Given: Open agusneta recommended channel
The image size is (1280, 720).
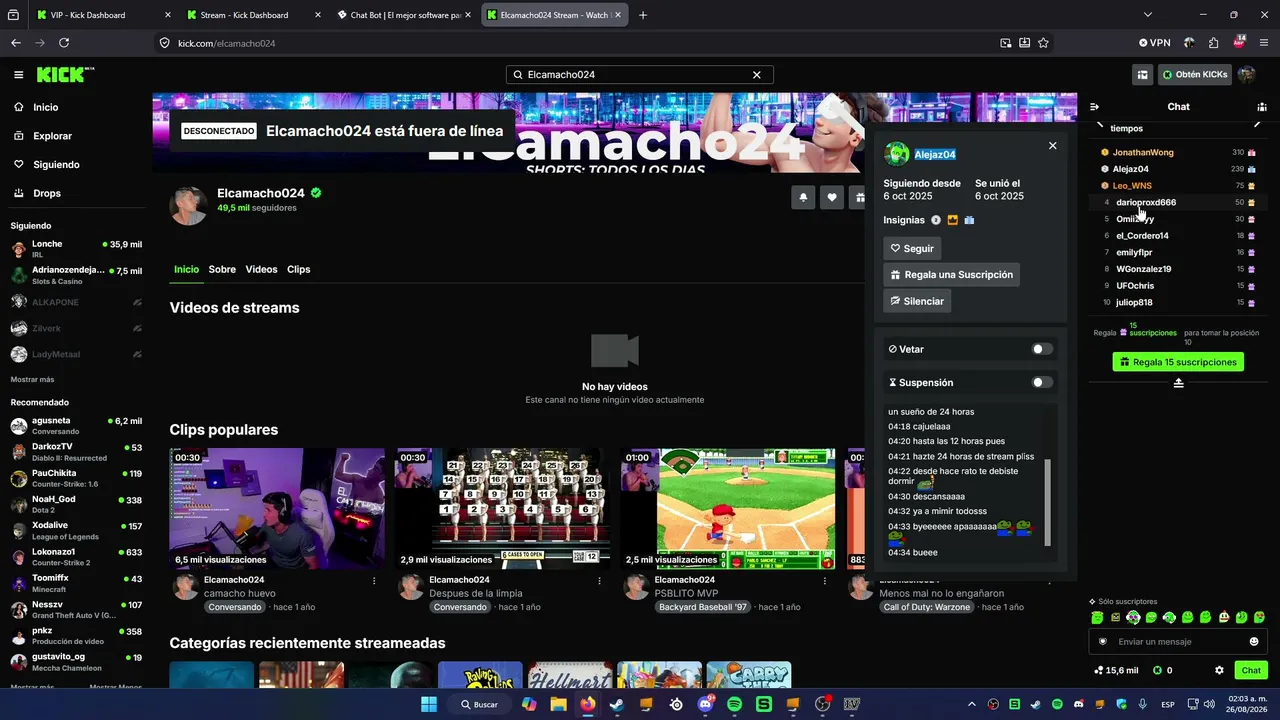Looking at the screenshot, I should [76, 426].
